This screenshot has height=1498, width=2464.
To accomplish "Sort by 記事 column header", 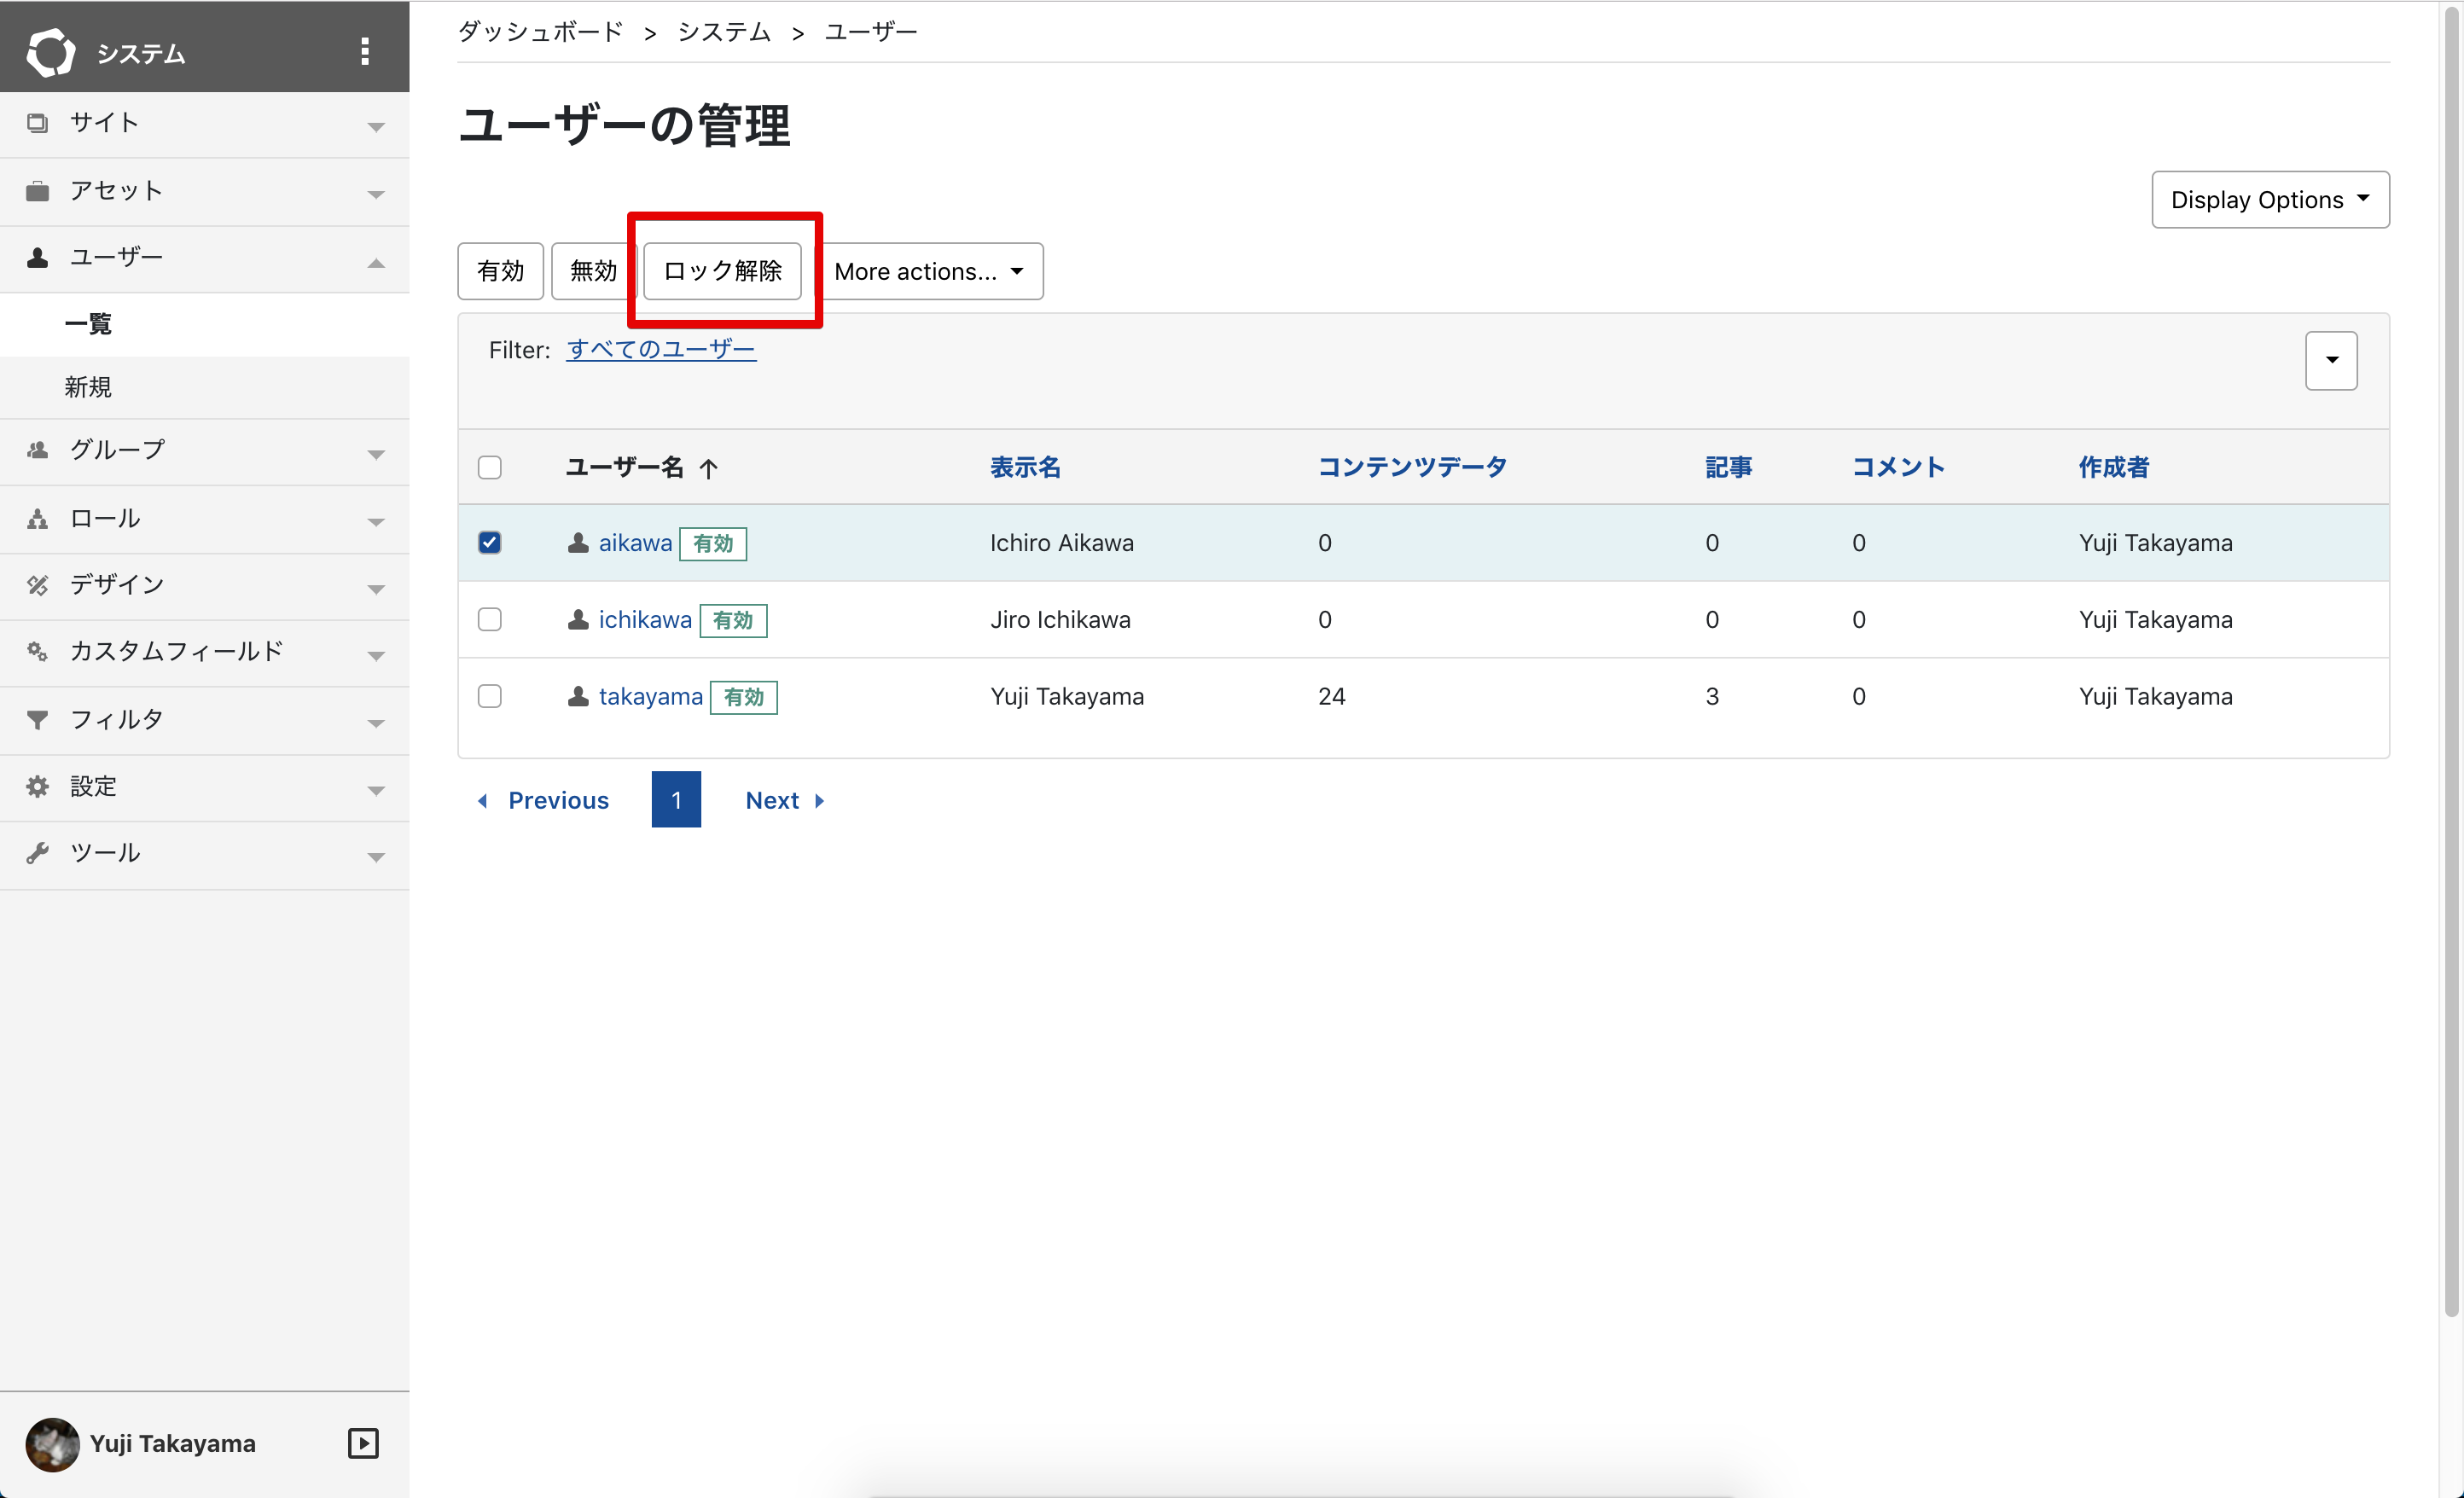I will tap(1728, 467).
